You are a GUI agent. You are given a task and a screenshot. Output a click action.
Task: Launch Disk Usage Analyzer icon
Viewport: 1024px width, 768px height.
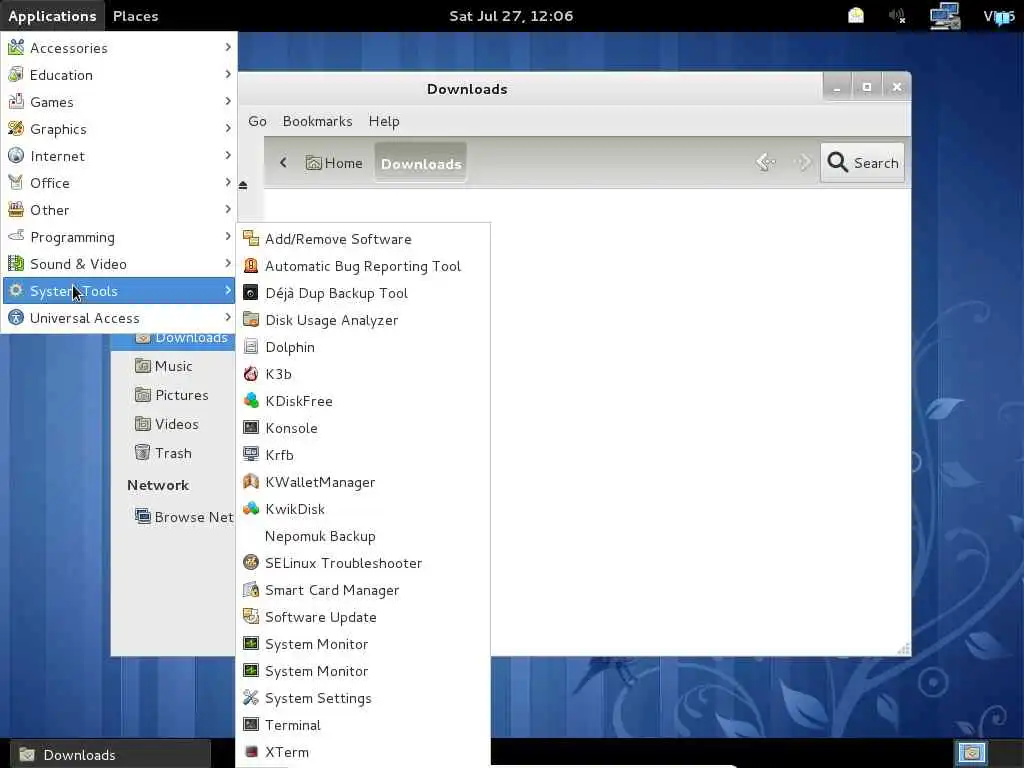(x=251, y=320)
